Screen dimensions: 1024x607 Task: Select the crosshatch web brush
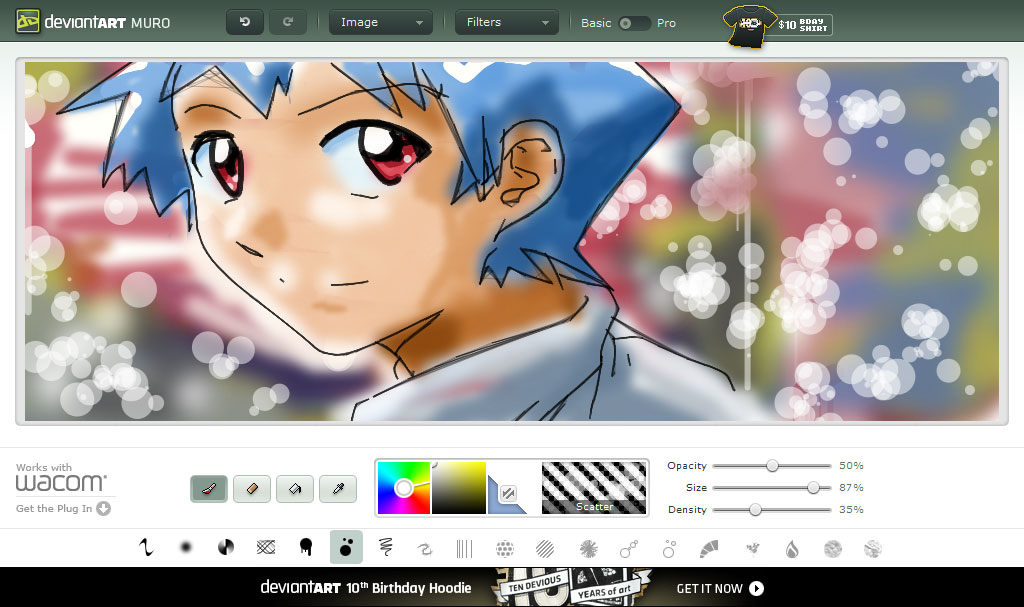click(x=266, y=548)
